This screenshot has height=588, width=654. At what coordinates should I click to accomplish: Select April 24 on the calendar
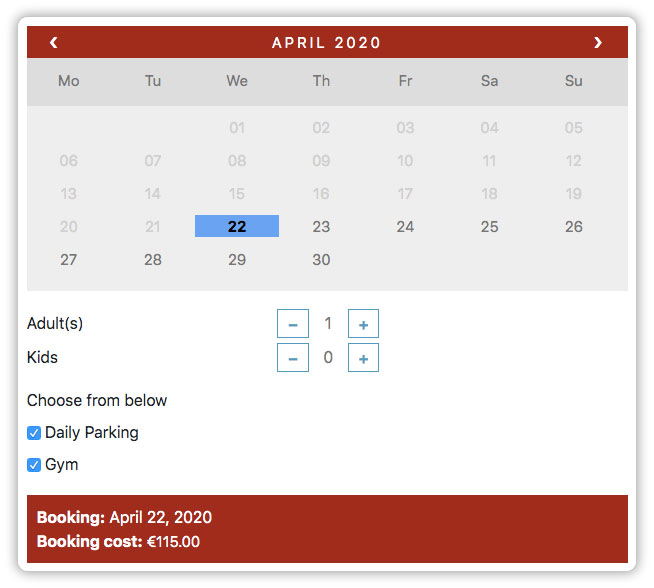[405, 226]
